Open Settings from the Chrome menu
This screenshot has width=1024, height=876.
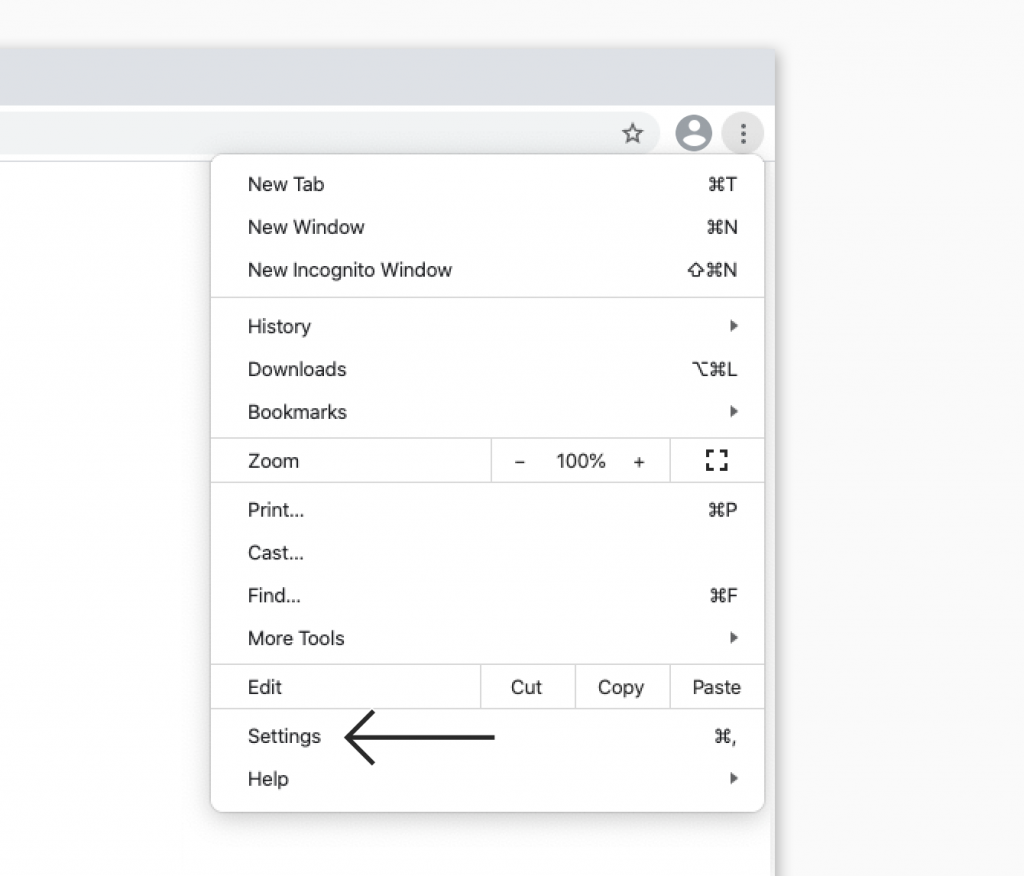(x=285, y=736)
